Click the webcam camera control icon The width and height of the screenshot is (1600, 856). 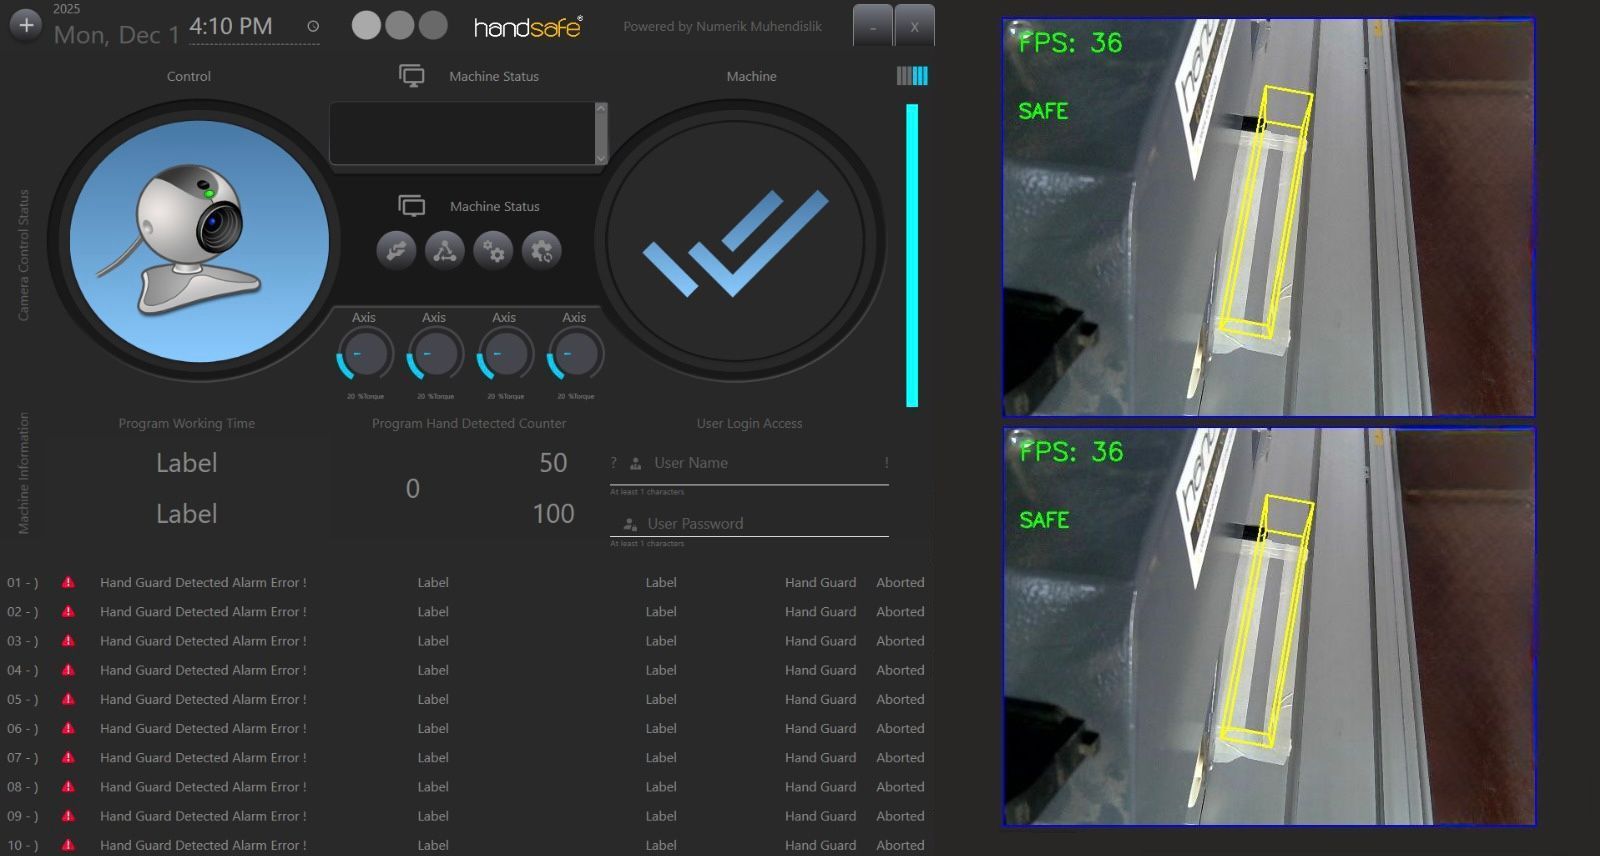tap(199, 241)
